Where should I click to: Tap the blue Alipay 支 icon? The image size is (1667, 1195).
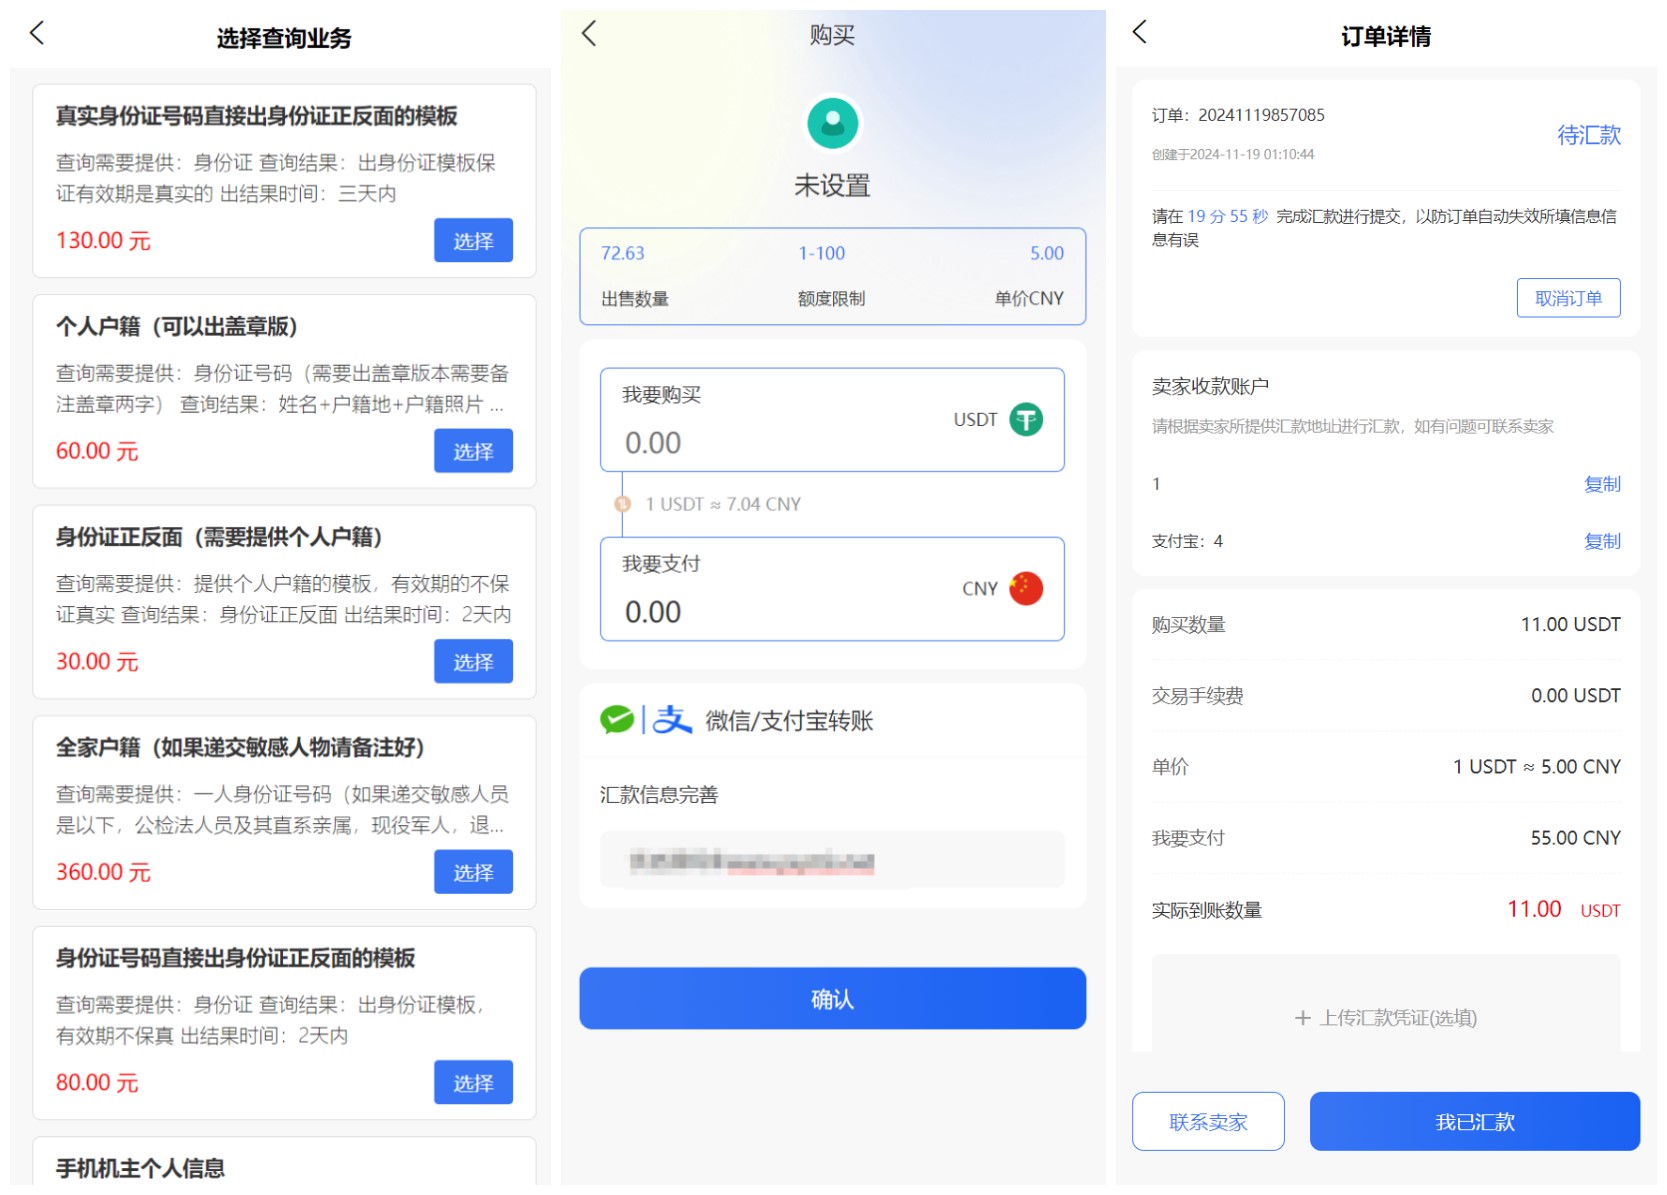pos(672,719)
